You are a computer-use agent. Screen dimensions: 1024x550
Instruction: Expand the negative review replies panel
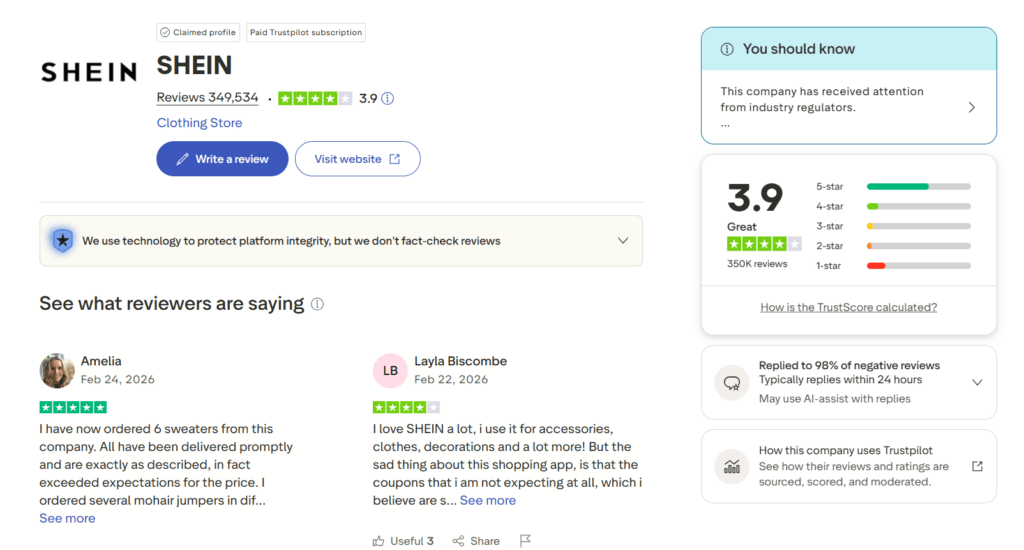pos(977,382)
